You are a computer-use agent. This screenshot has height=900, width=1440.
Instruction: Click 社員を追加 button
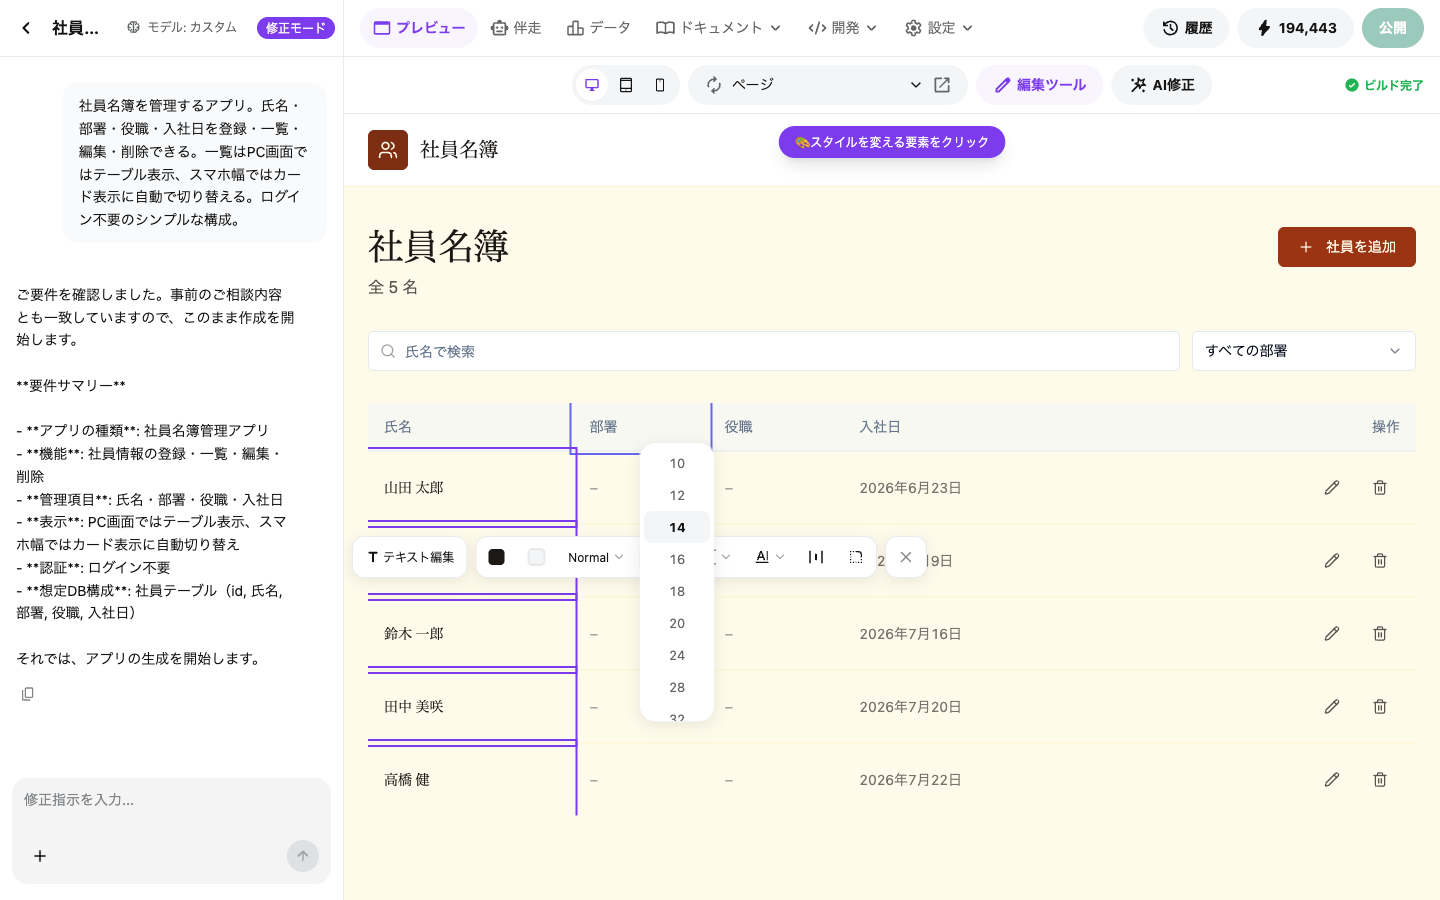(1347, 247)
